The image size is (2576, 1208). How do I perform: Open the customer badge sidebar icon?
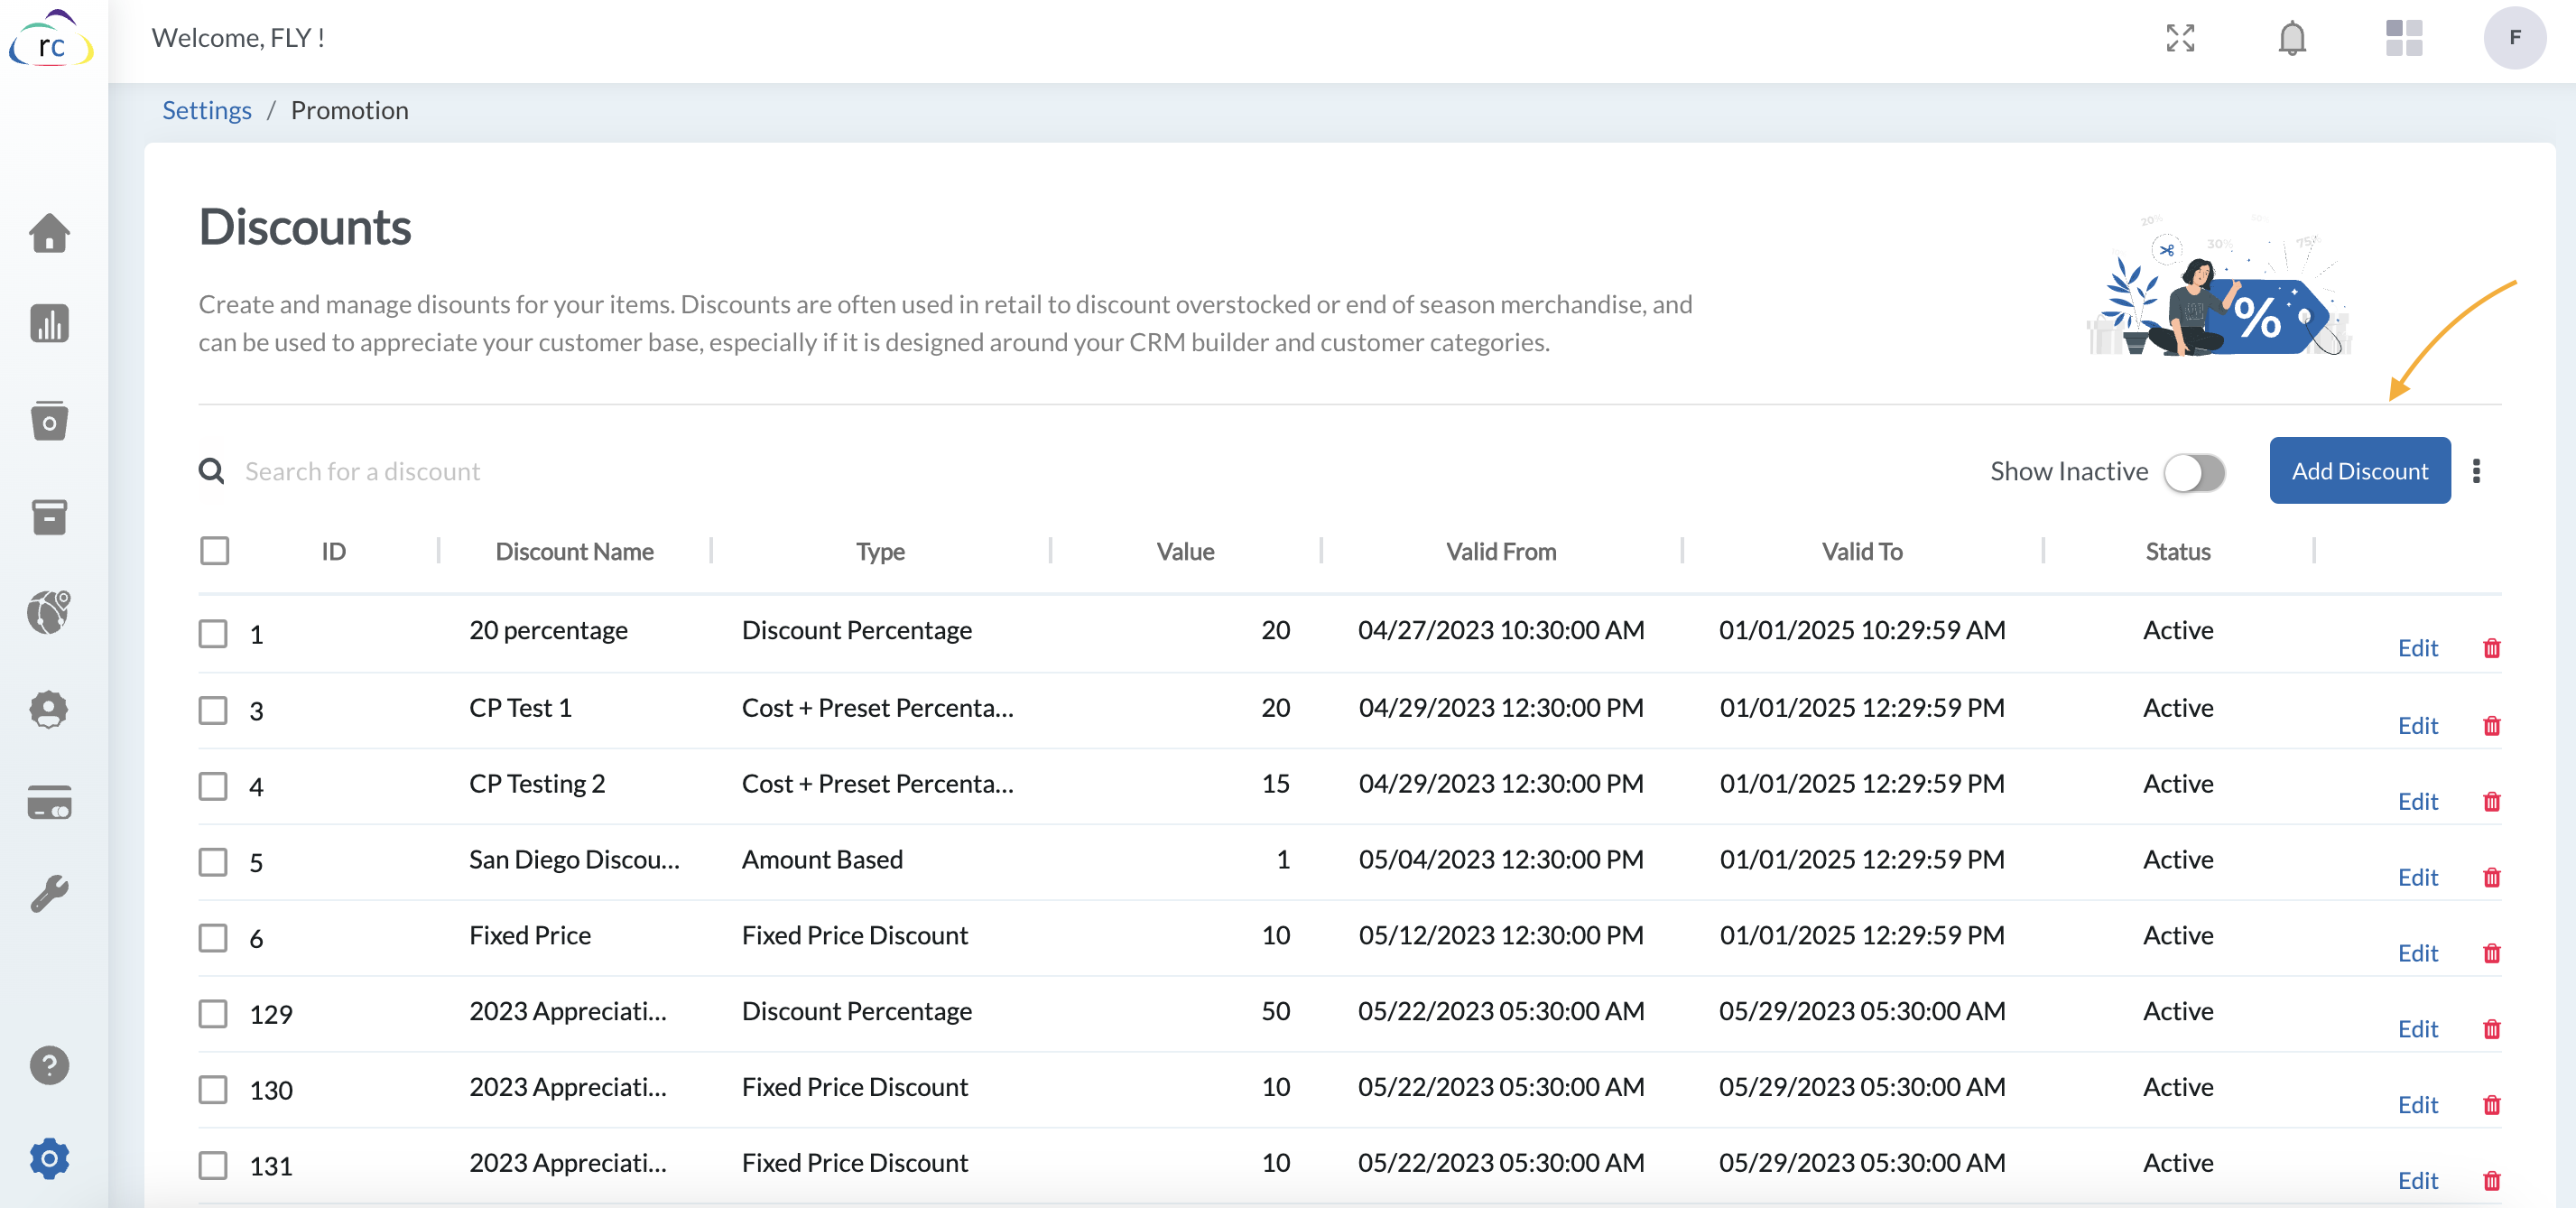(49, 710)
